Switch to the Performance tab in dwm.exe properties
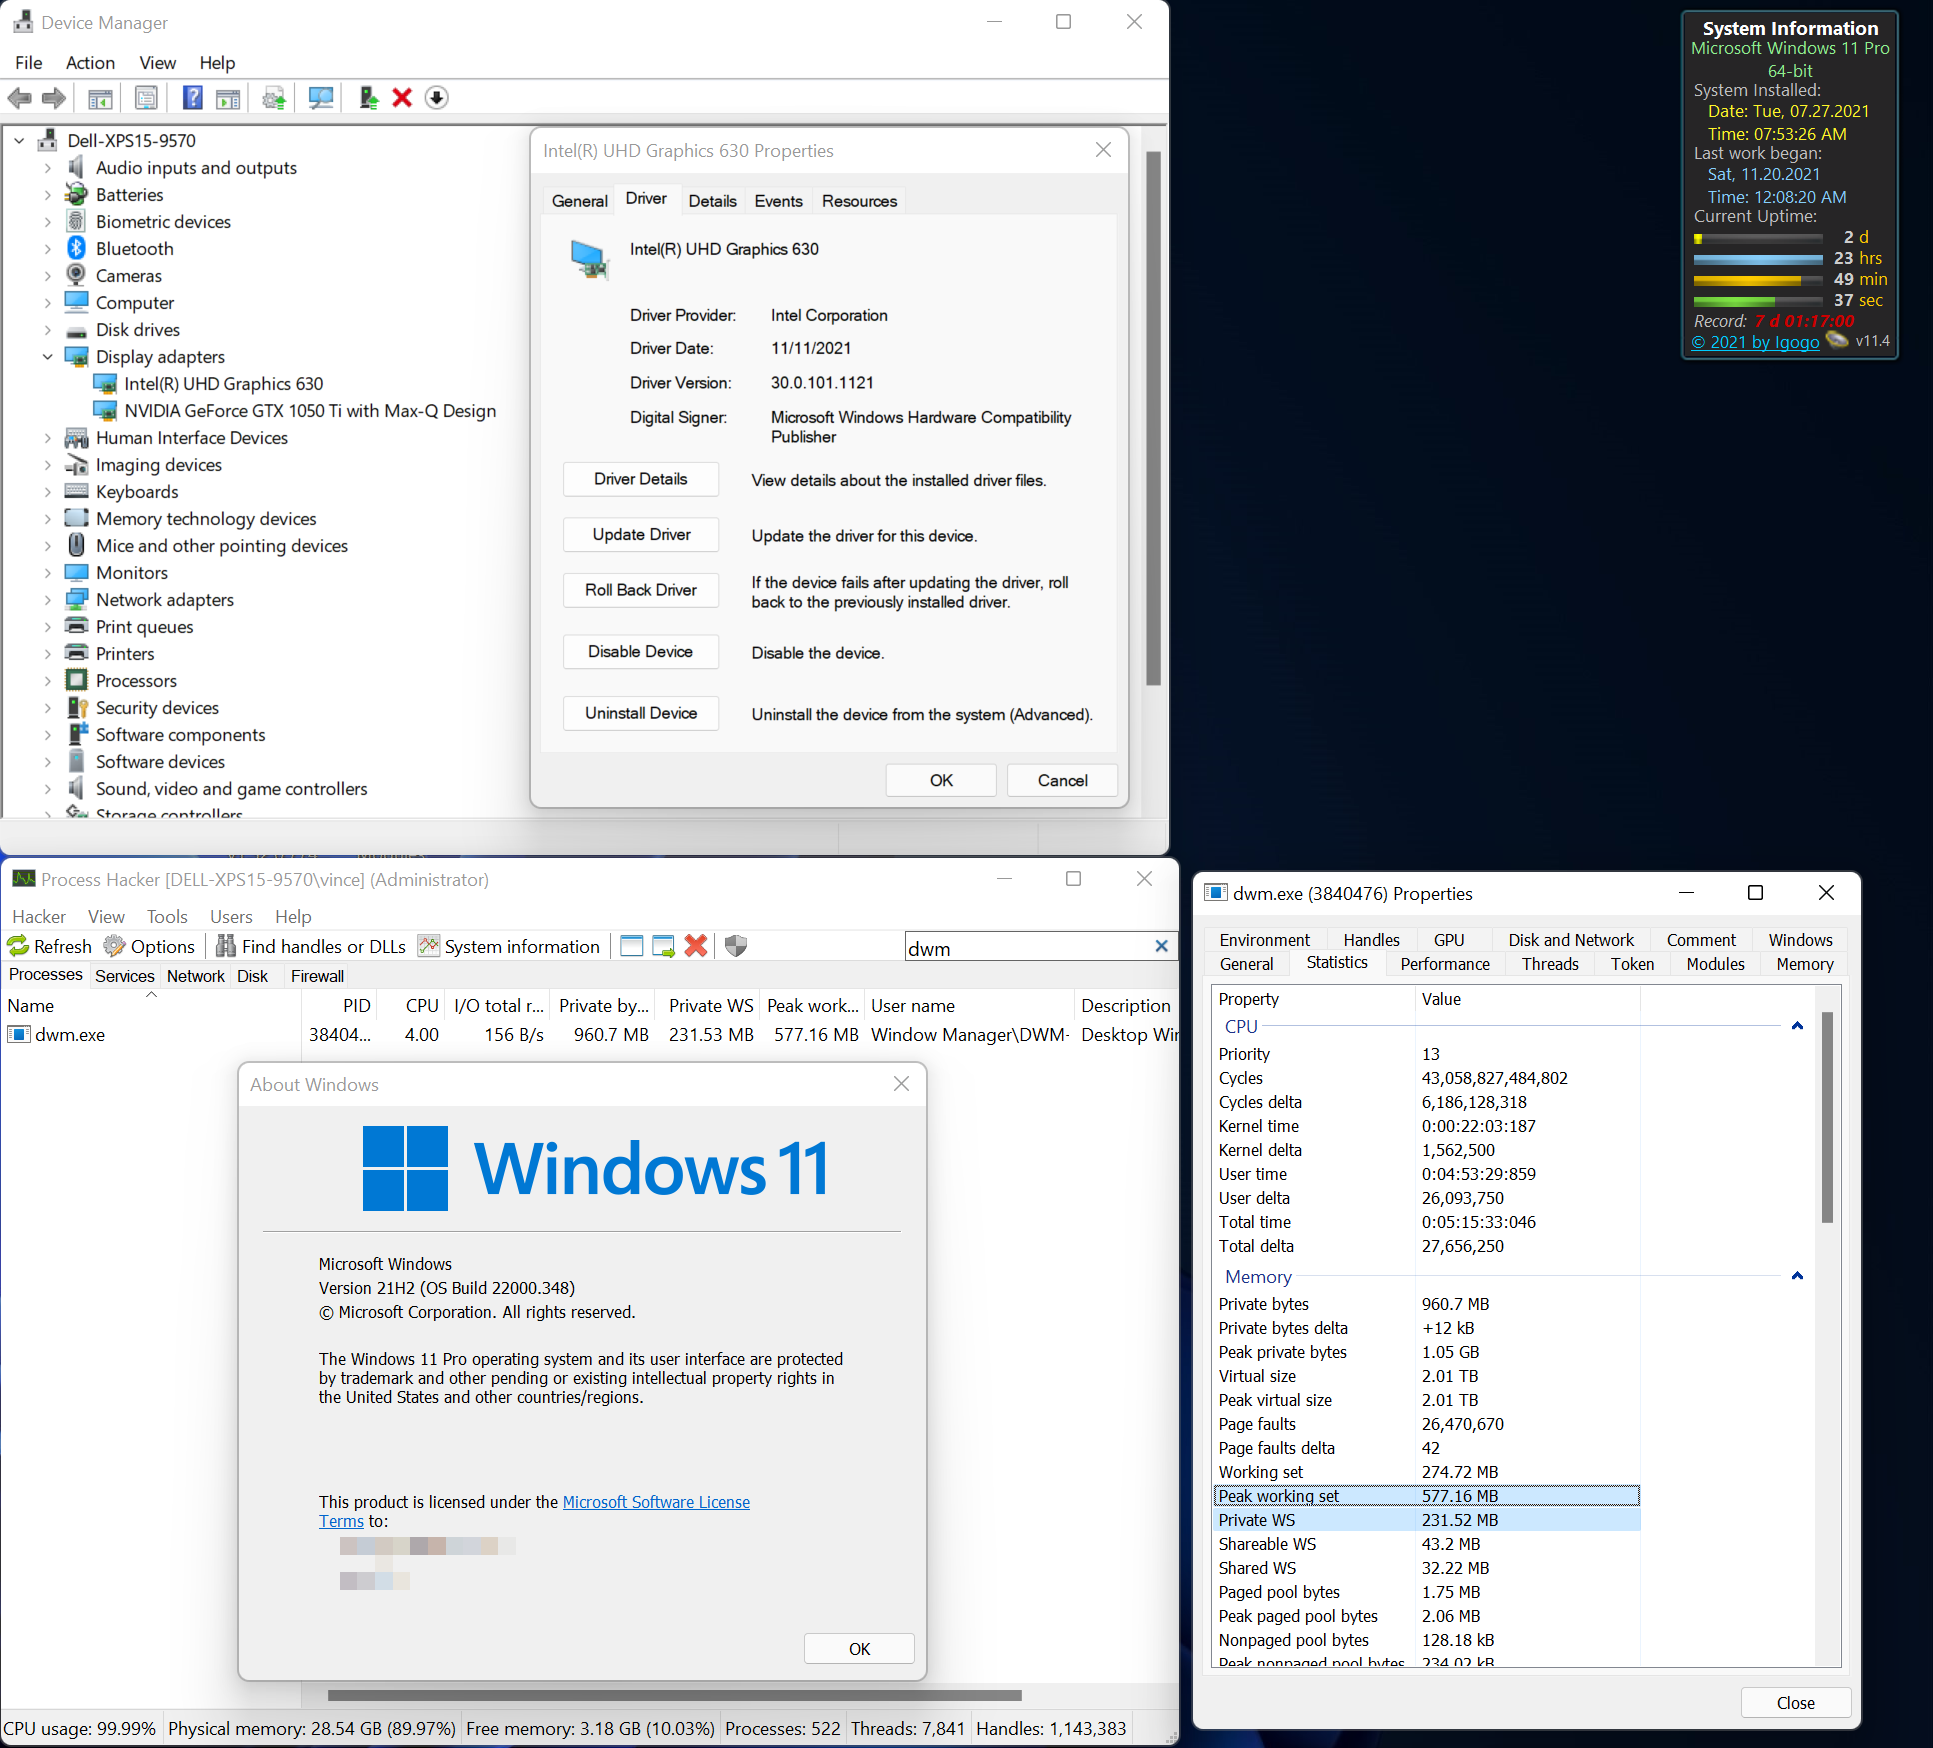Viewport: 1933px width, 1748px height. click(1444, 963)
